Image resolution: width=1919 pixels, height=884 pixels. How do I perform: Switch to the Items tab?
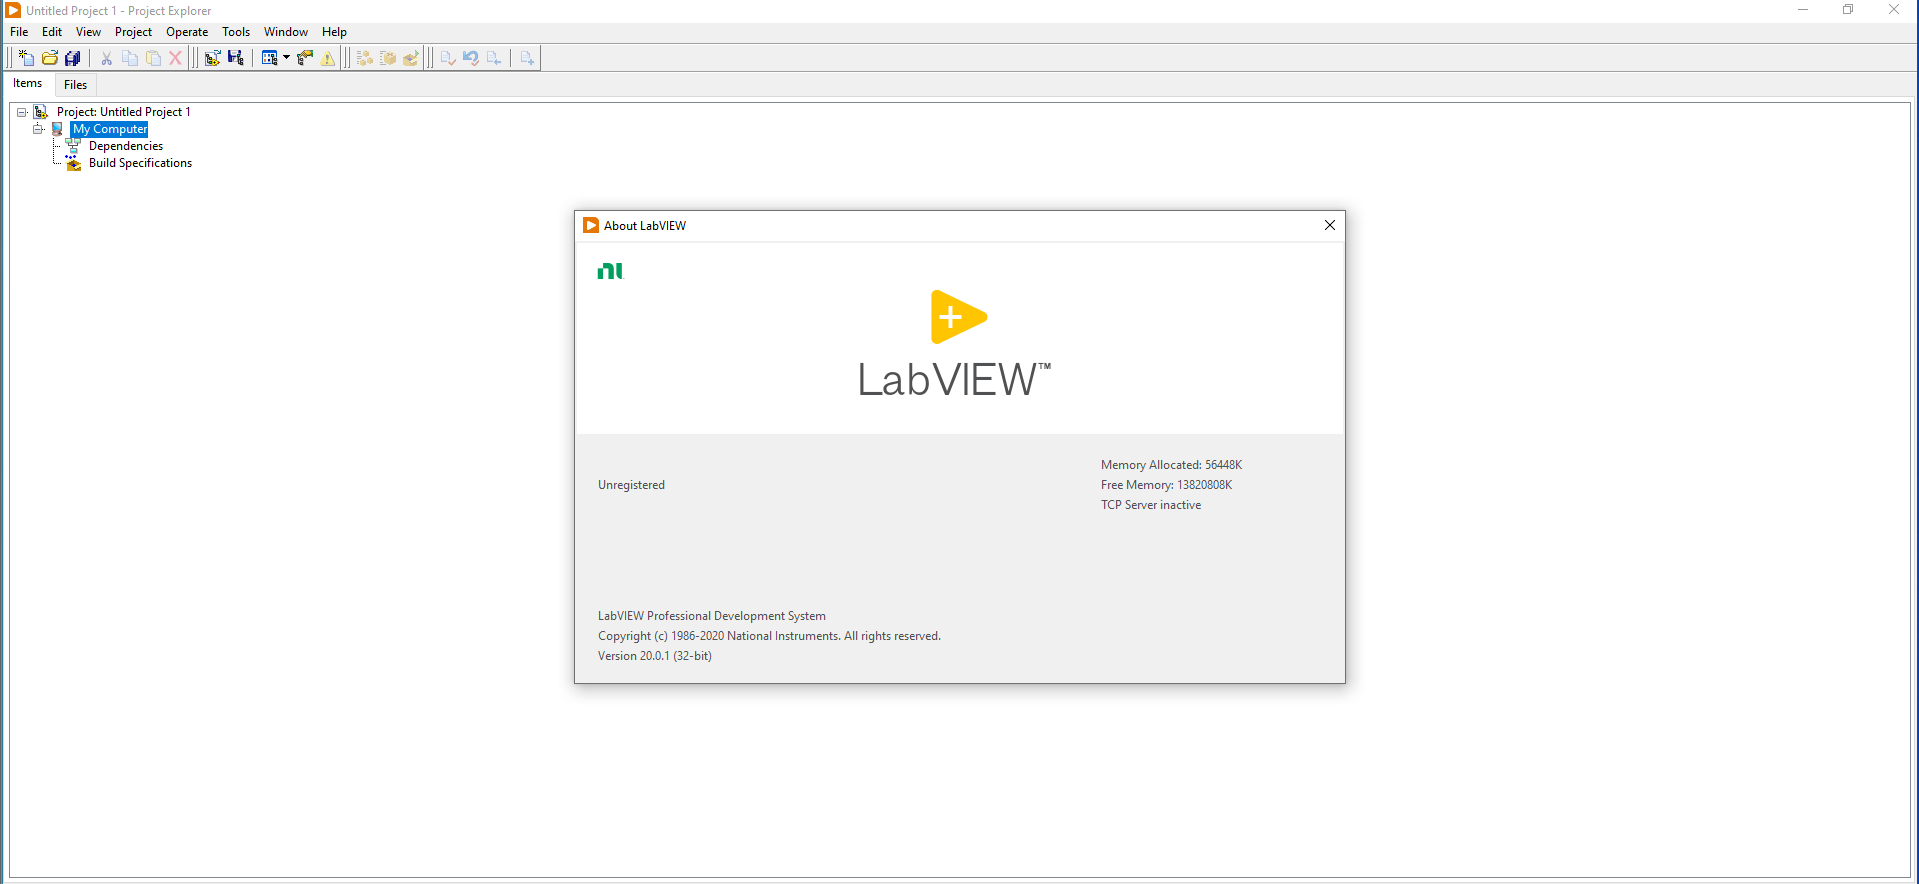28,84
